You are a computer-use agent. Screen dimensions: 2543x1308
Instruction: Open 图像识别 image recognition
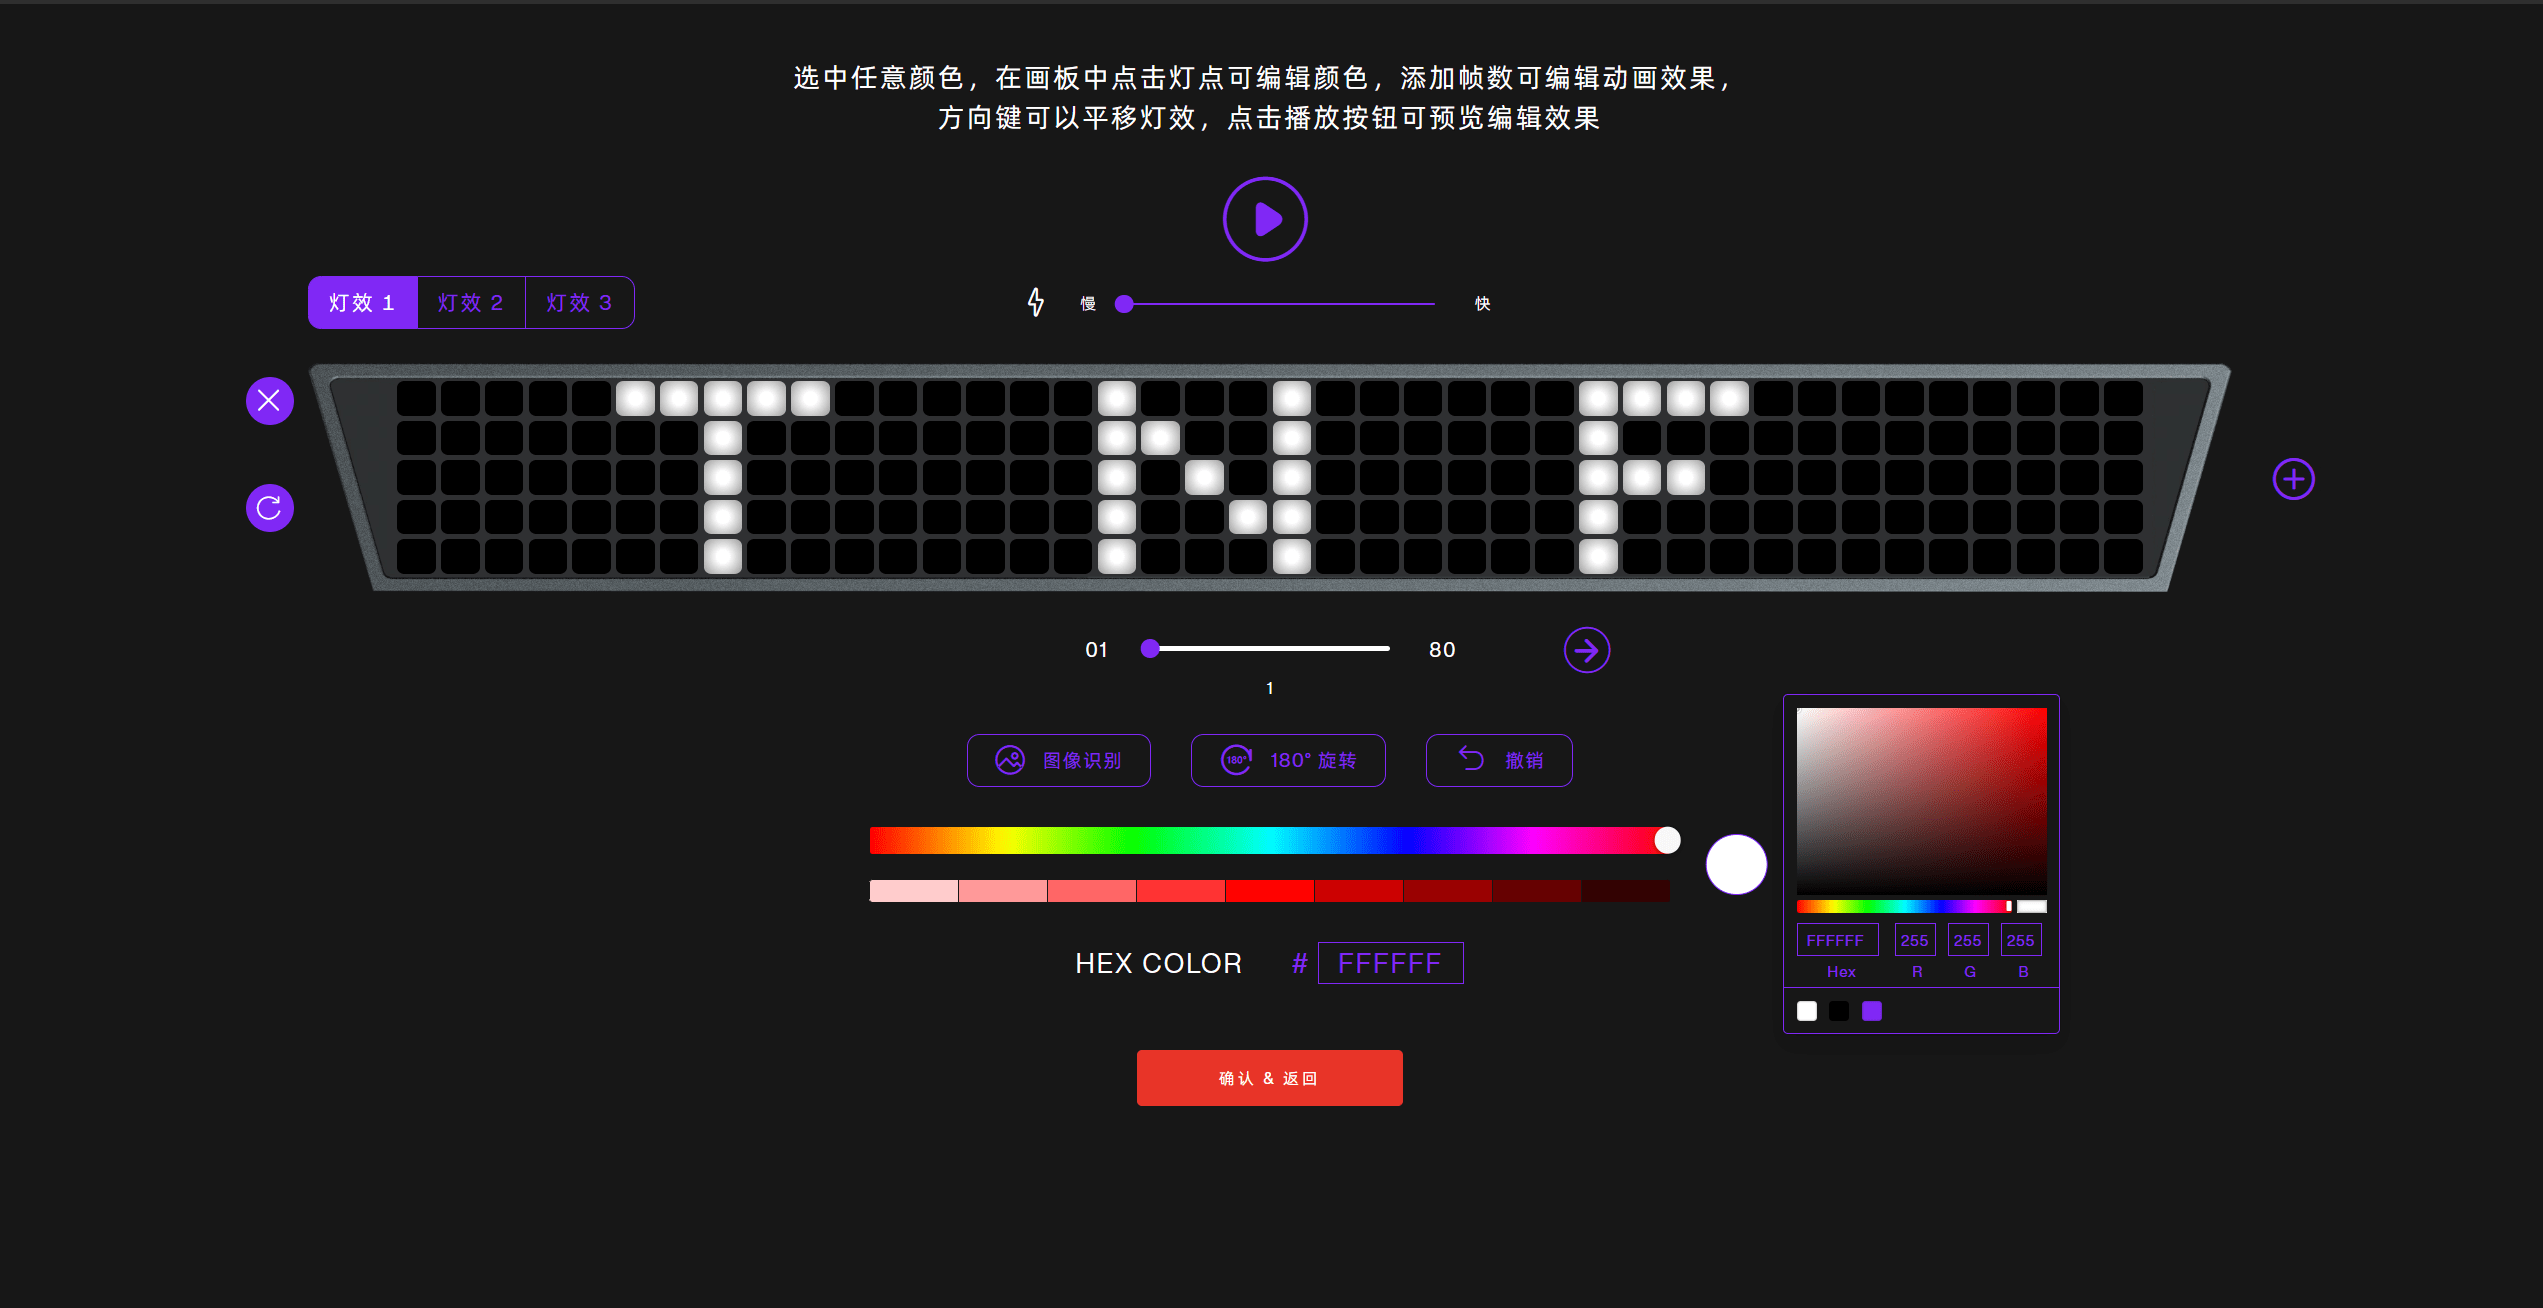(x=1058, y=760)
